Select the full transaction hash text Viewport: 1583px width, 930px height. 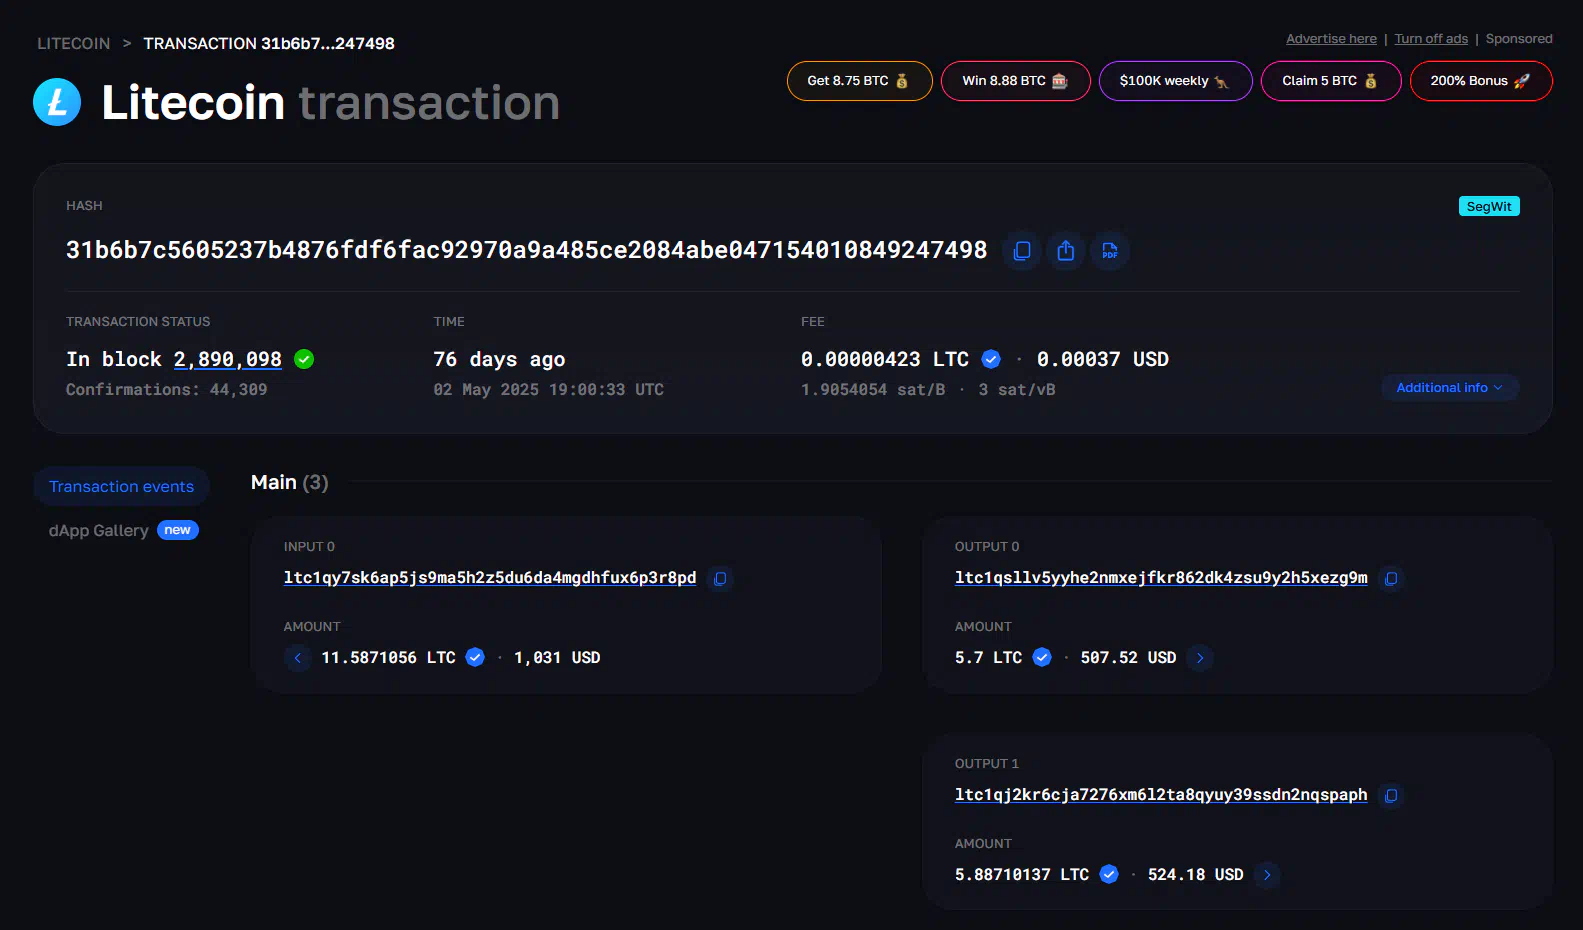(526, 250)
